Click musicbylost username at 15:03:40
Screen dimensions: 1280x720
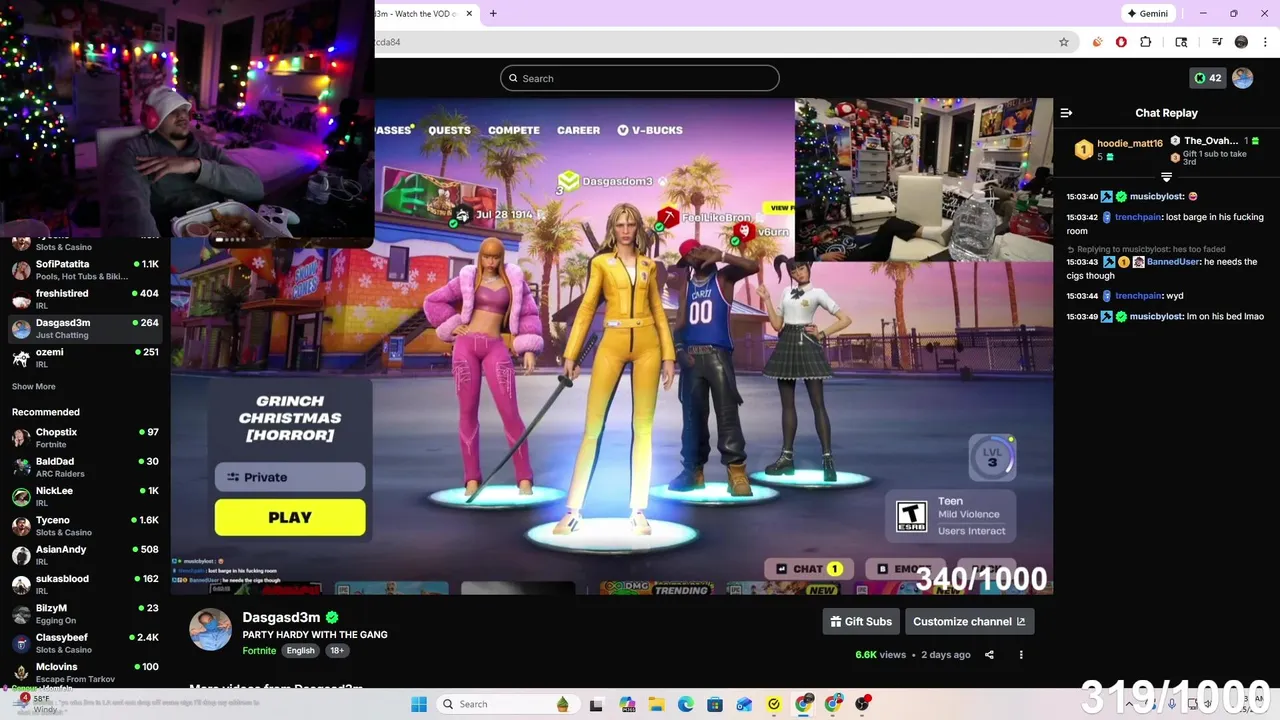point(1157,197)
